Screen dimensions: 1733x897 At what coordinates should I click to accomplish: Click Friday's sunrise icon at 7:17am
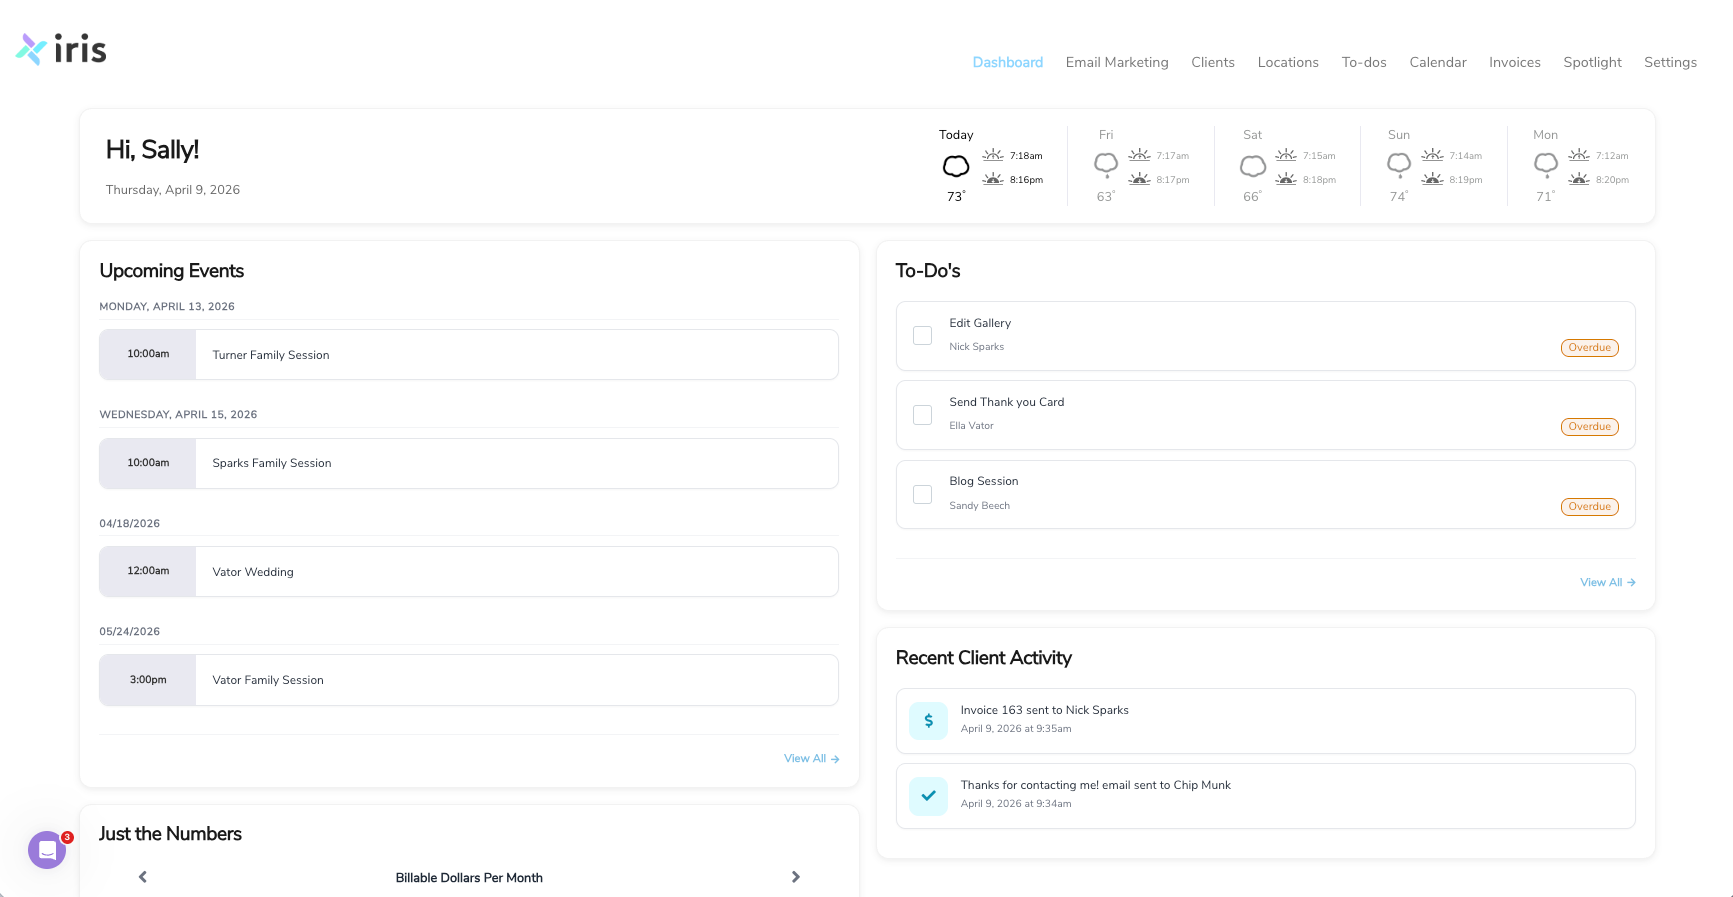[1140, 155]
